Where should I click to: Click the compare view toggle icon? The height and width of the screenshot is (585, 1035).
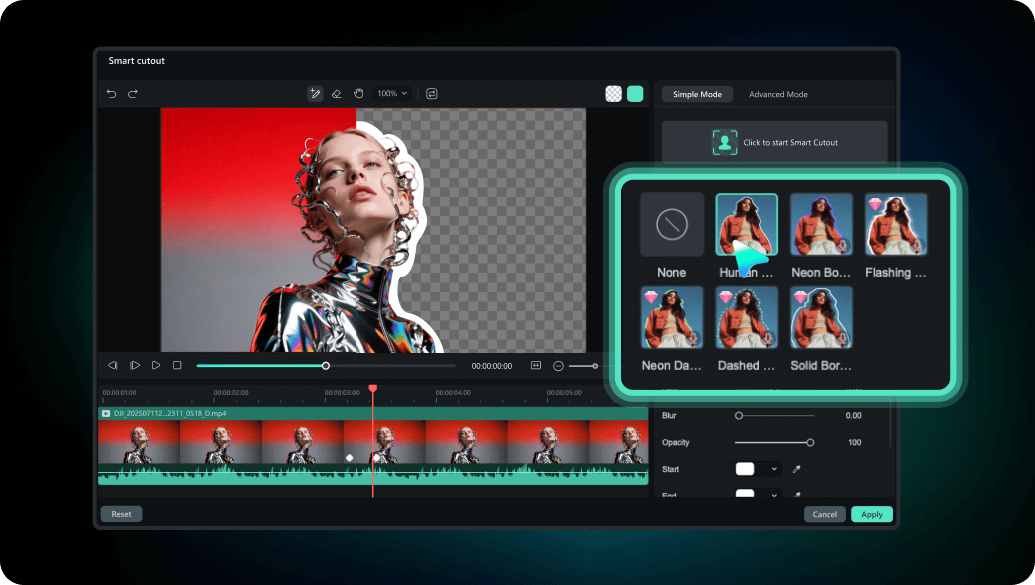click(x=432, y=94)
